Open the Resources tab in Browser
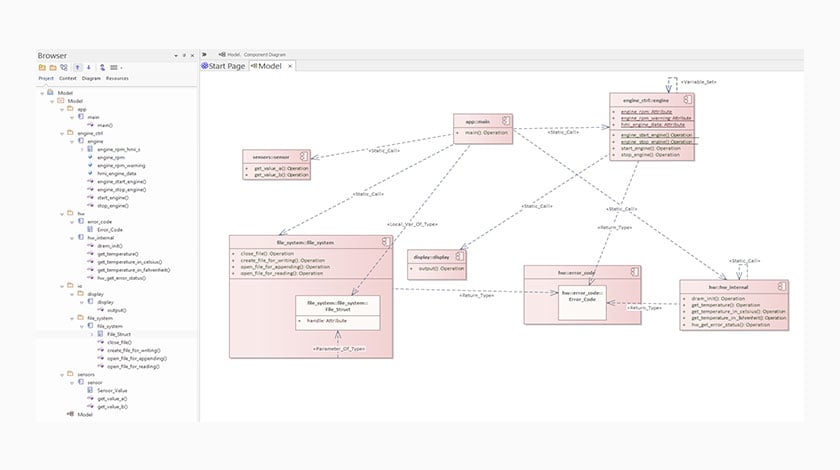The width and height of the screenshot is (840, 470). pos(117,78)
